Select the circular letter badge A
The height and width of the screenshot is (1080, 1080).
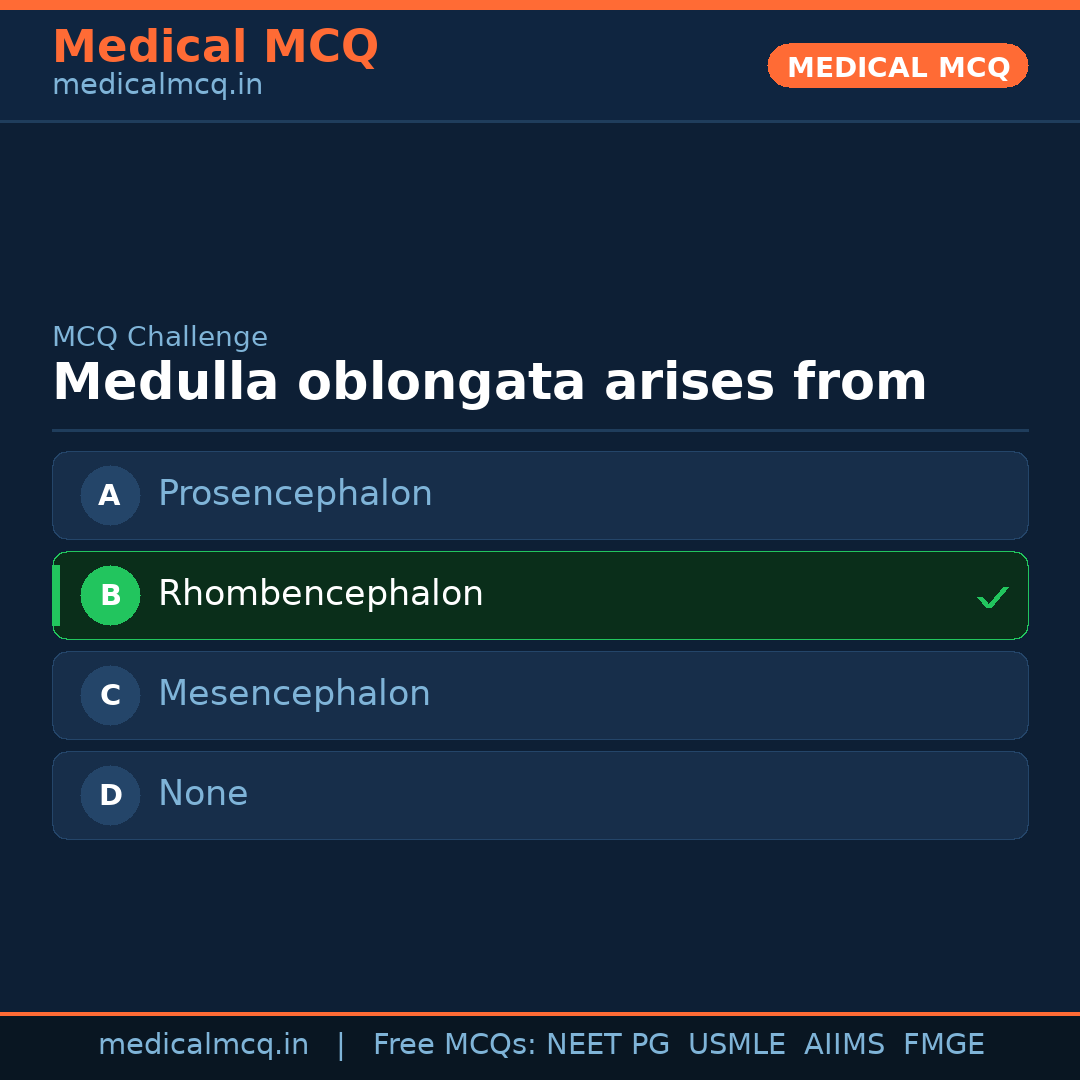coord(110,495)
